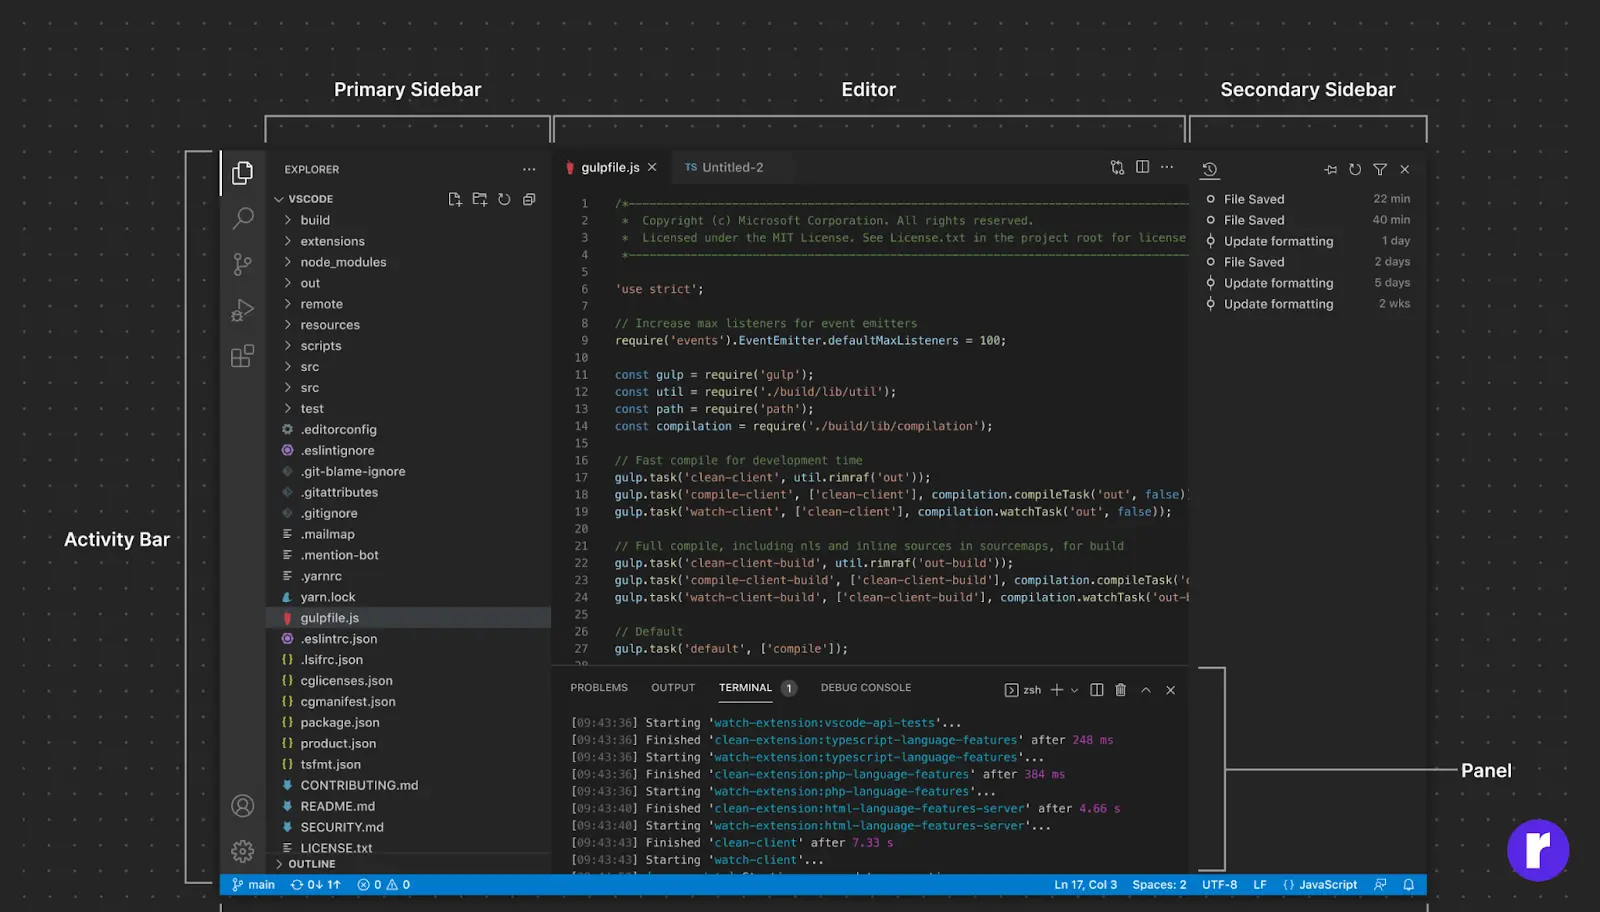This screenshot has width=1600, height=912.
Task: Open the Accounts icon in Activity Bar
Action: (x=242, y=806)
